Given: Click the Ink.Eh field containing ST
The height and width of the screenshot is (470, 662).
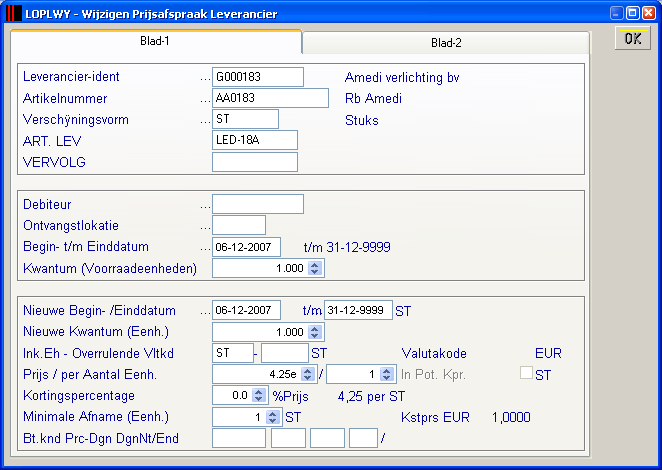Looking at the screenshot, I should 233,353.
